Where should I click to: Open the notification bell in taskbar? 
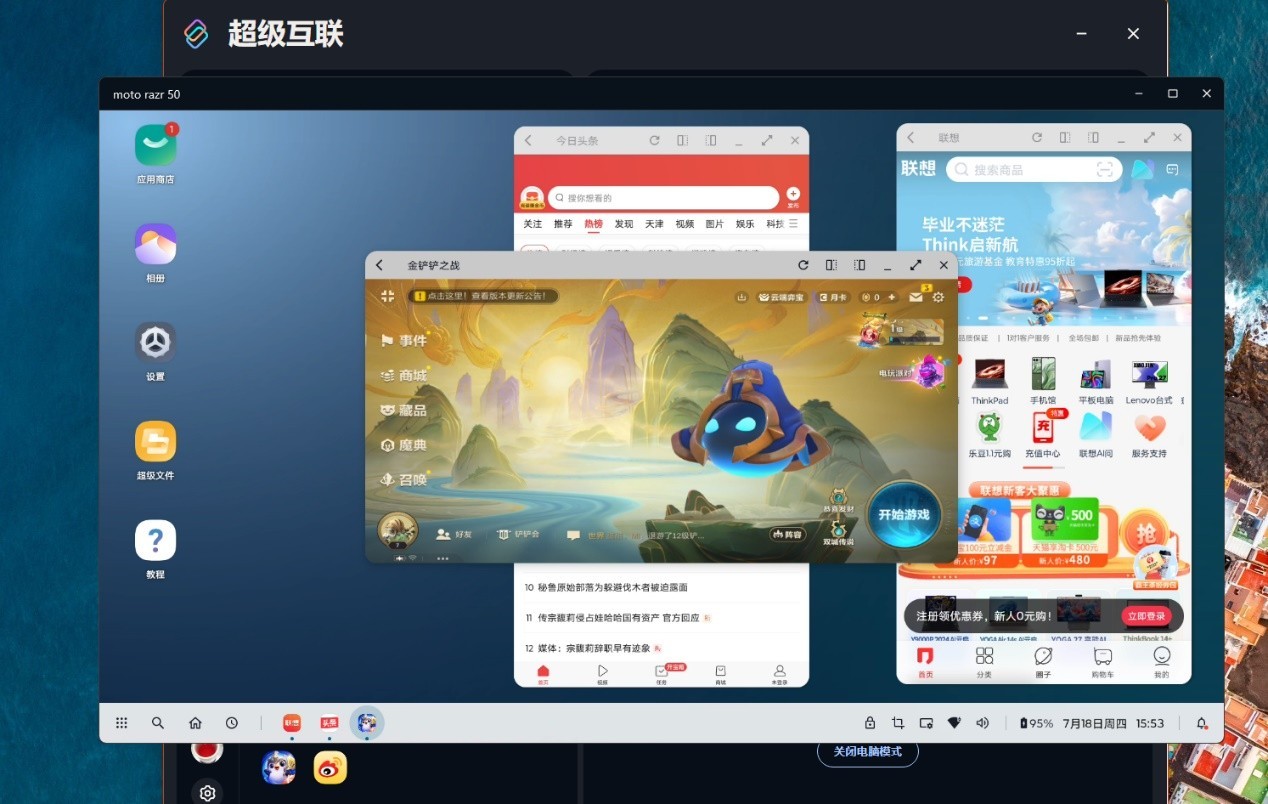pyautogui.click(x=1201, y=723)
